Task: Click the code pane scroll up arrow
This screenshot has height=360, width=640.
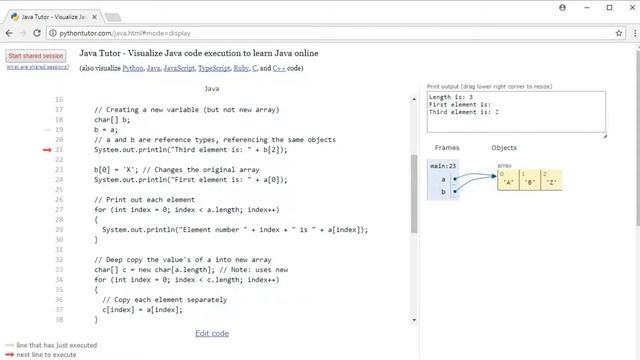Action: click(414, 99)
